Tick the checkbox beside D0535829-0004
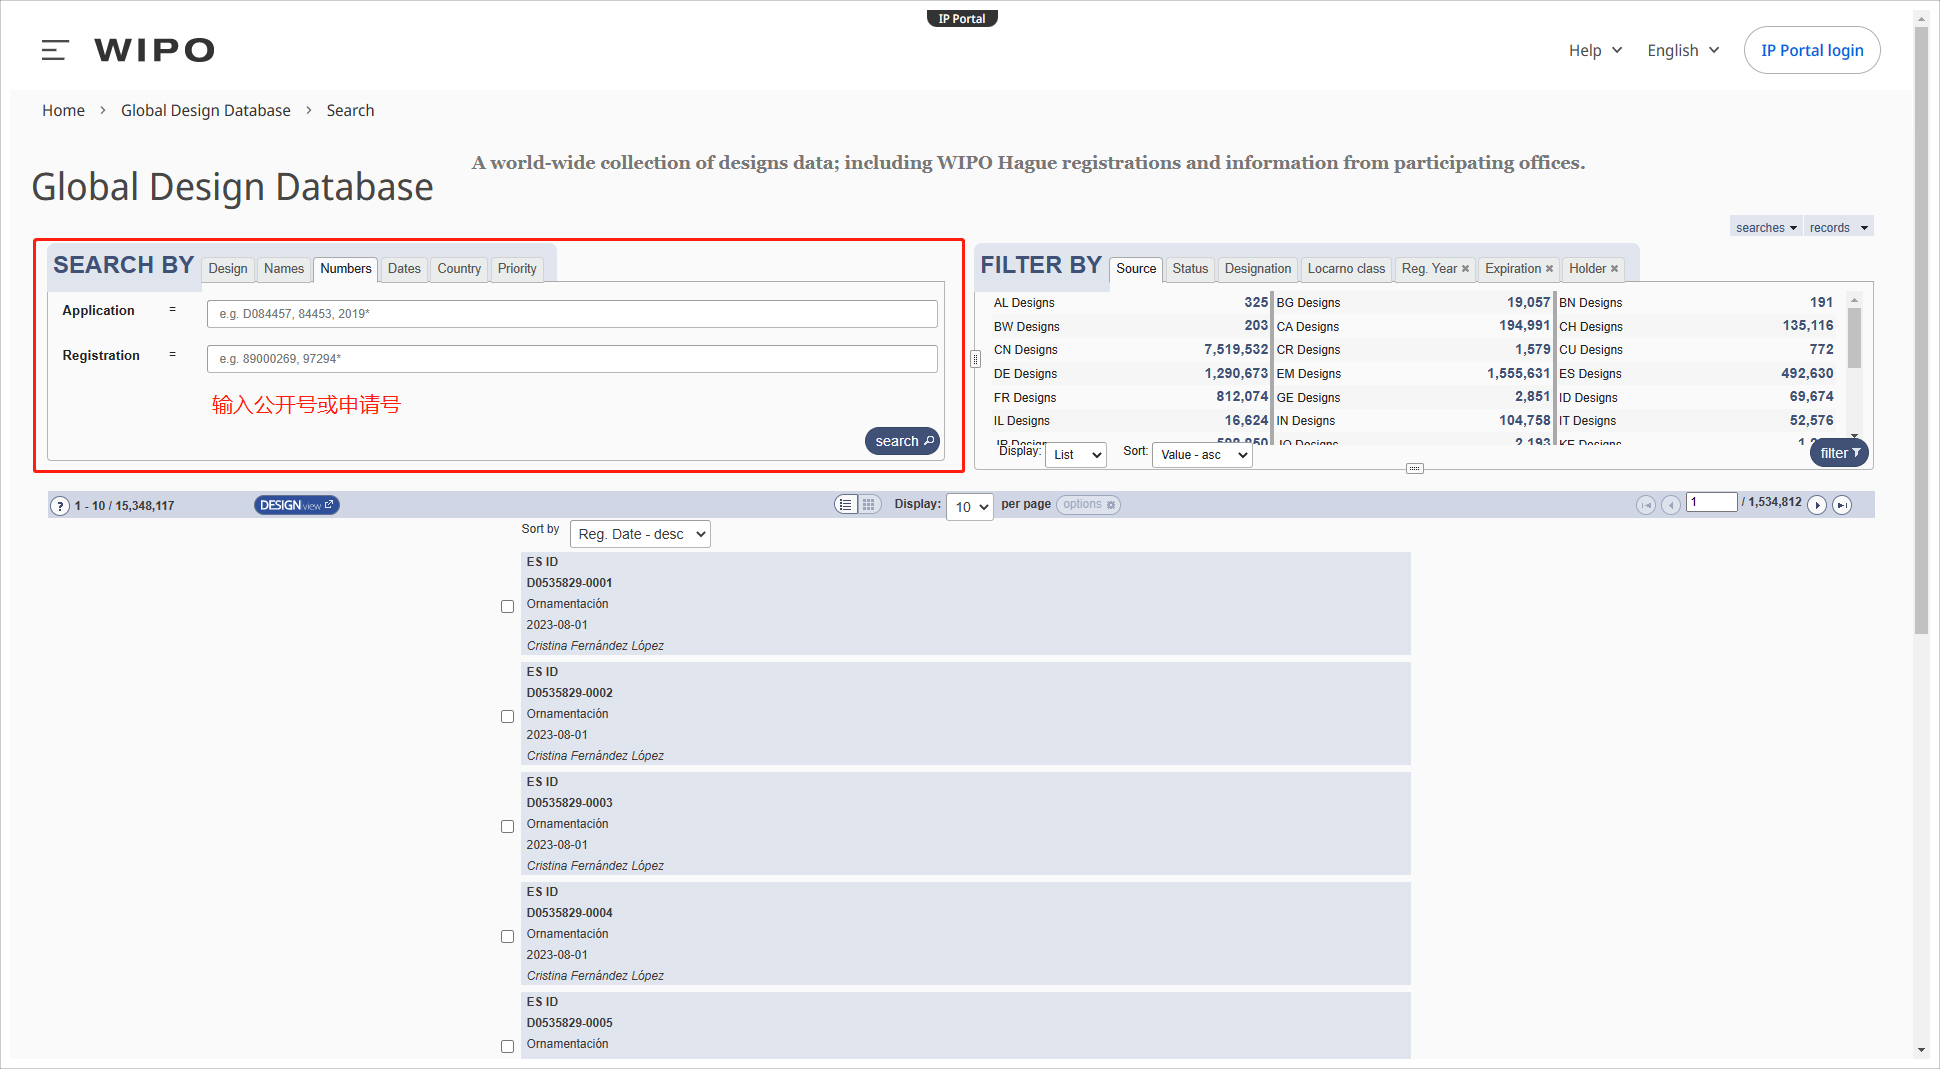Screen dimensions: 1940x1069 [x=507, y=937]
